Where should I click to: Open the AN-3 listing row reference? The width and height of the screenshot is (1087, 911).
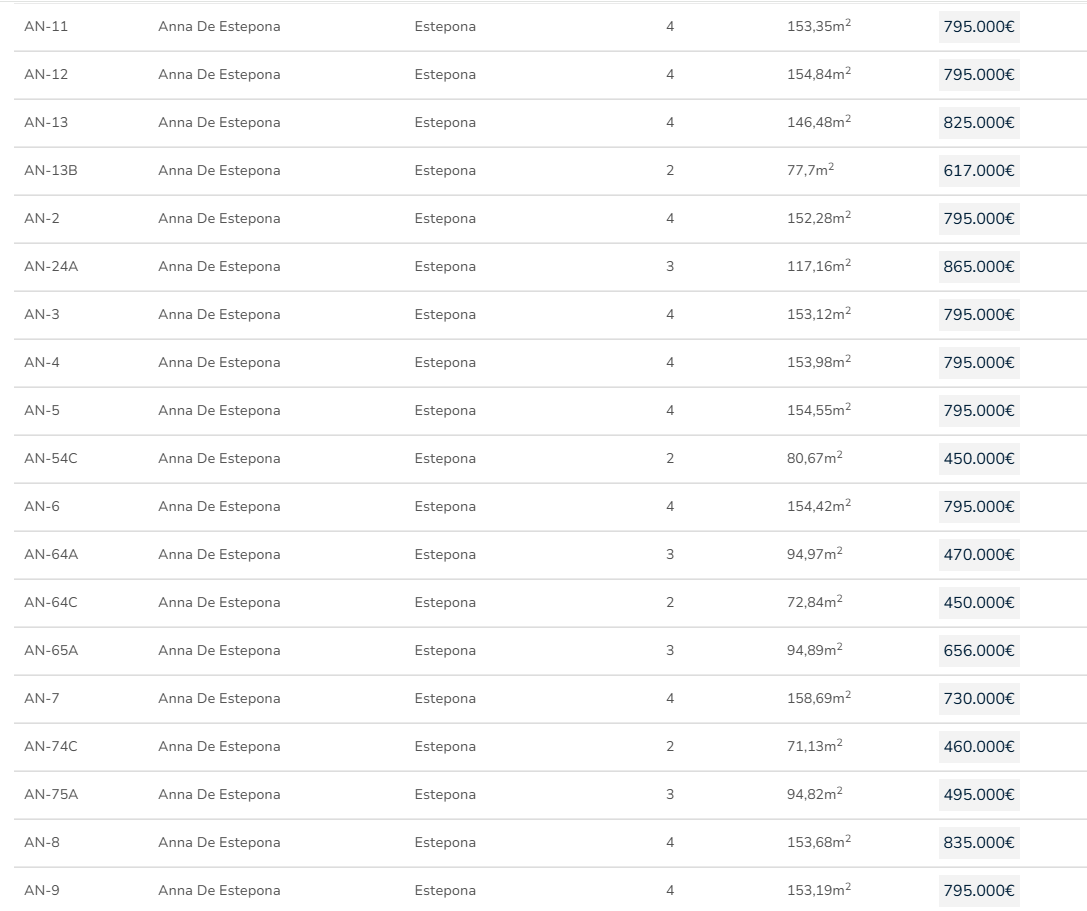click(x=42, y=315)
